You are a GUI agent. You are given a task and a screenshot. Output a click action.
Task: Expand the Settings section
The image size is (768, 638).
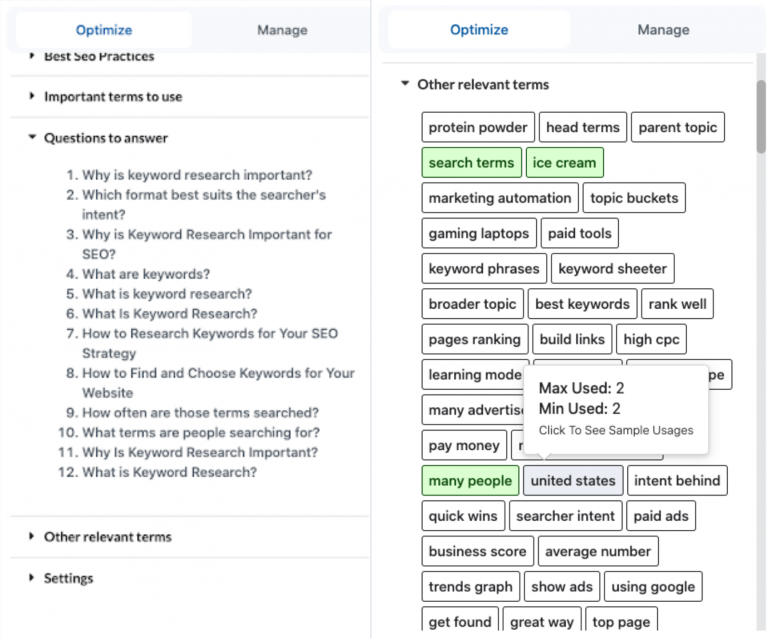[x=68, y=578]
